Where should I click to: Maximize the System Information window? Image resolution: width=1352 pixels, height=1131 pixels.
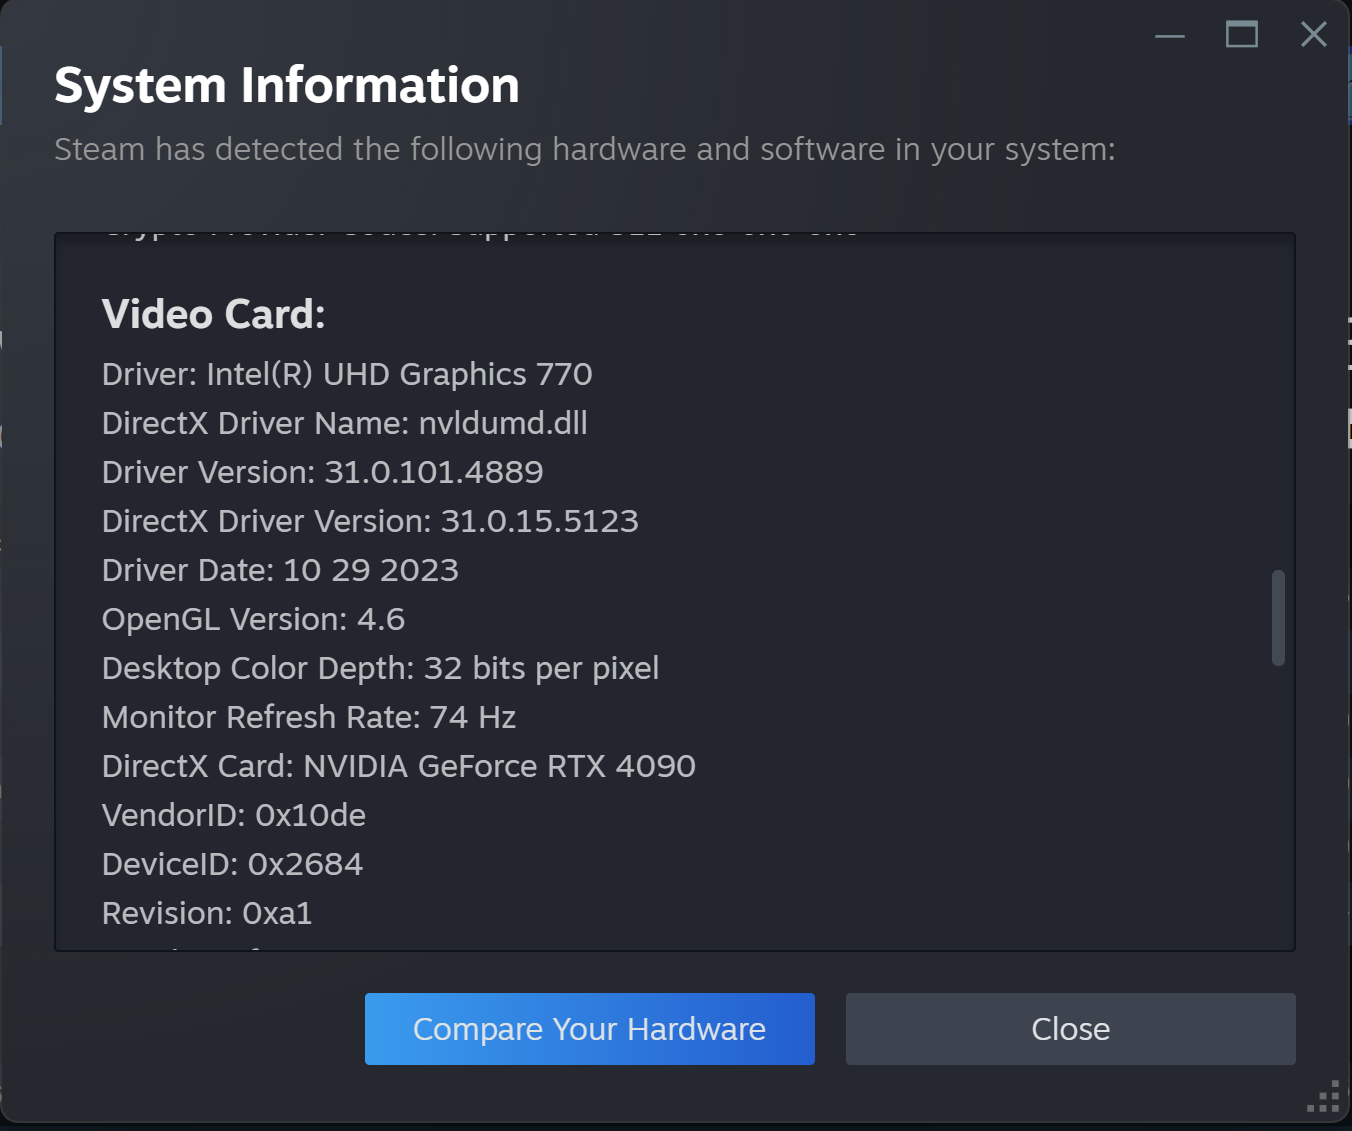point(1242,35)
